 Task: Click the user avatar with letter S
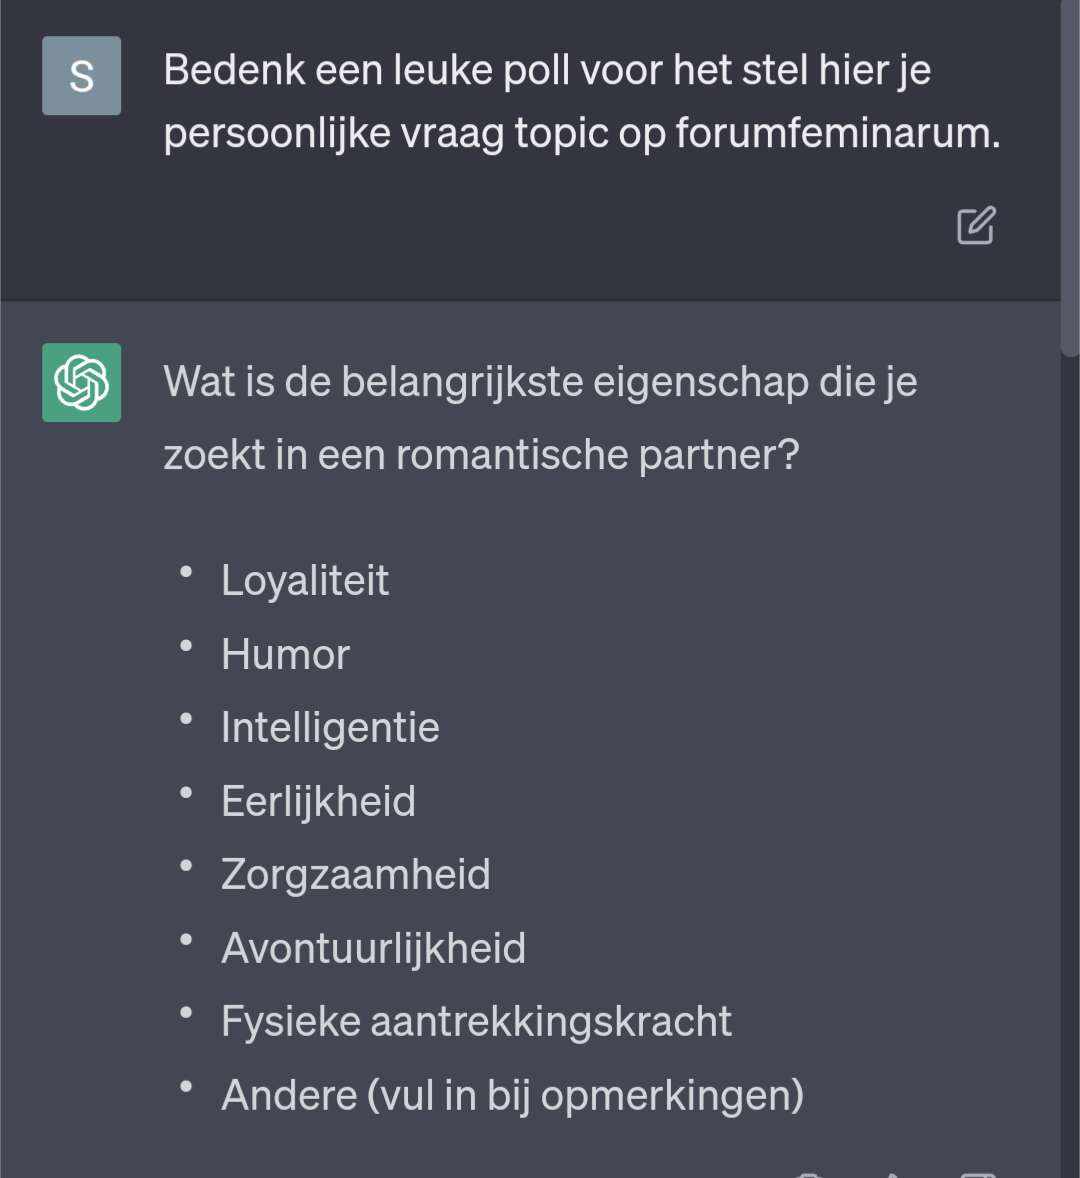pos(81,76)
